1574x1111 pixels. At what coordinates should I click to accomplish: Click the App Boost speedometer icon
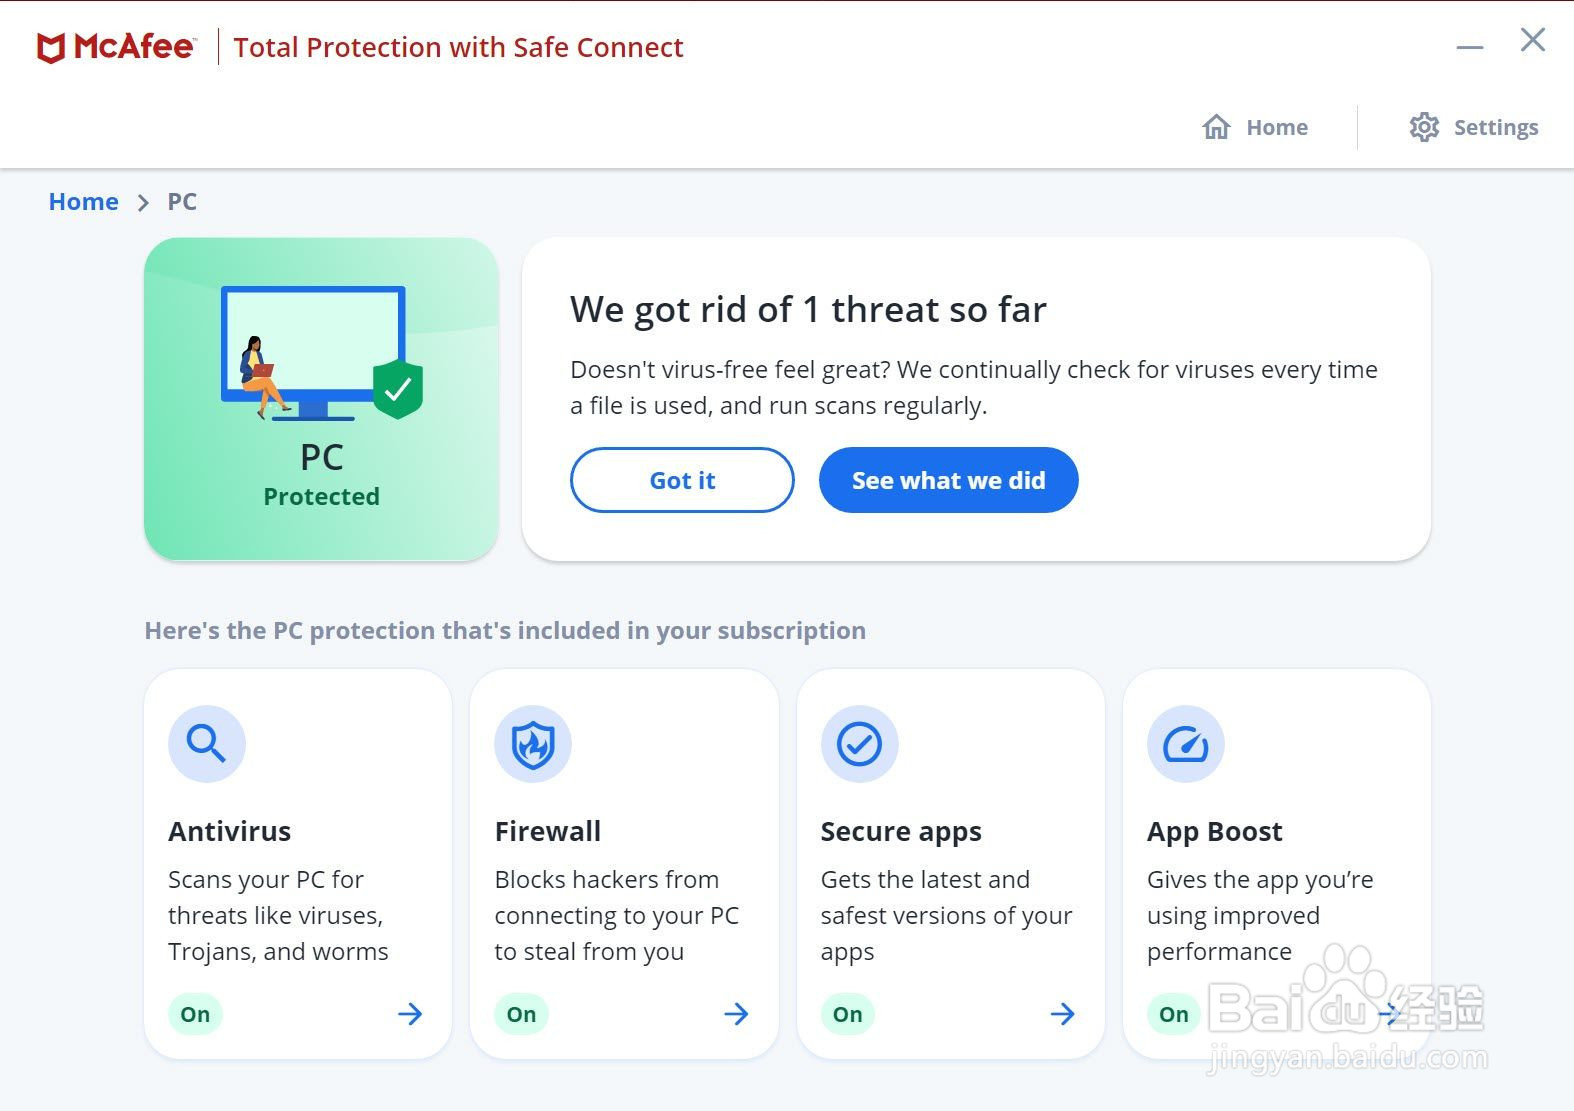click(1185, 744)
